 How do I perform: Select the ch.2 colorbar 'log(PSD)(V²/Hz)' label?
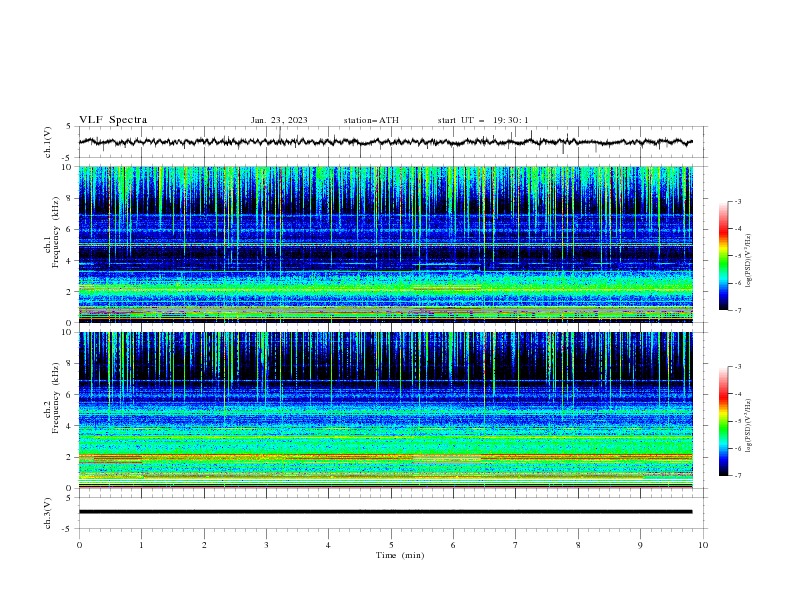(x=749, y=426)
